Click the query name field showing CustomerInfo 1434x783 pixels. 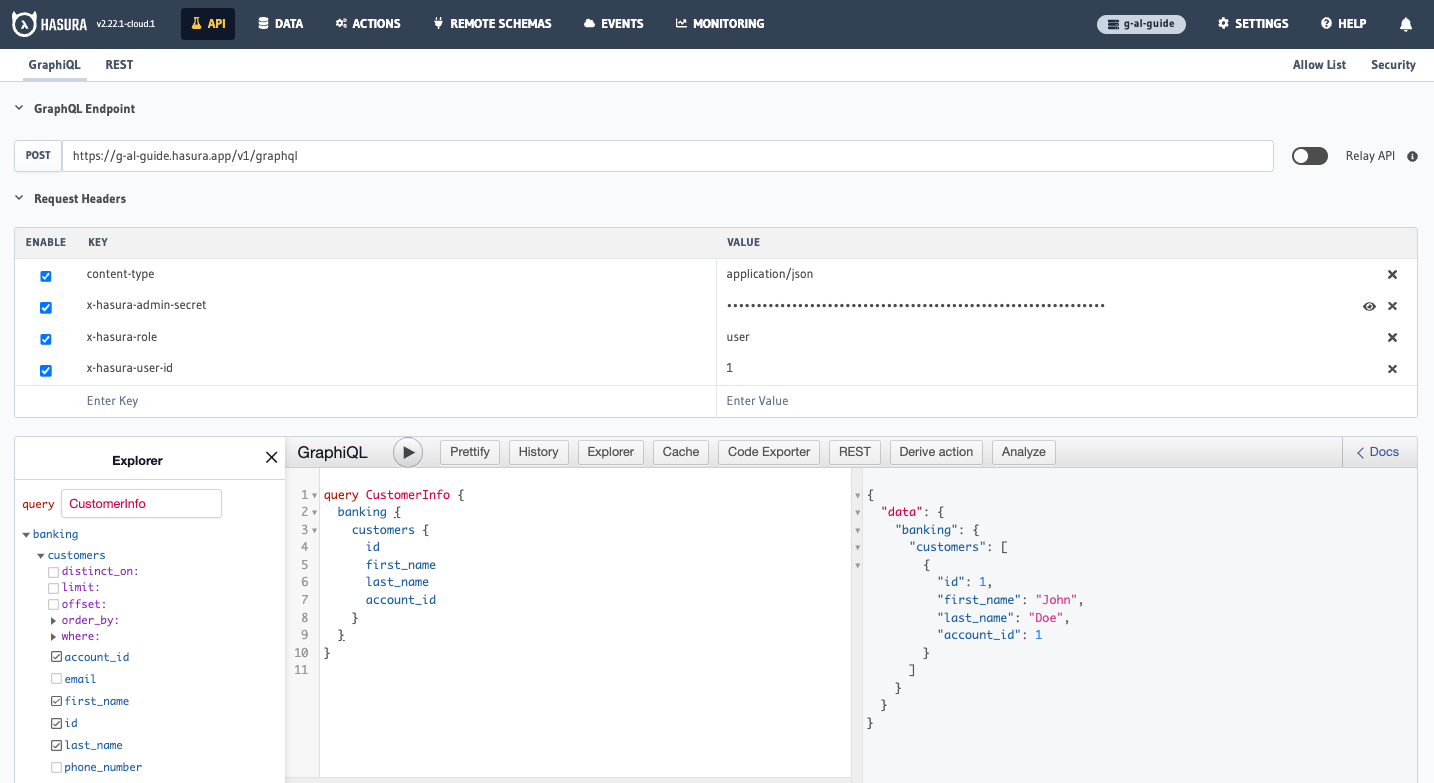click(141, 503)
